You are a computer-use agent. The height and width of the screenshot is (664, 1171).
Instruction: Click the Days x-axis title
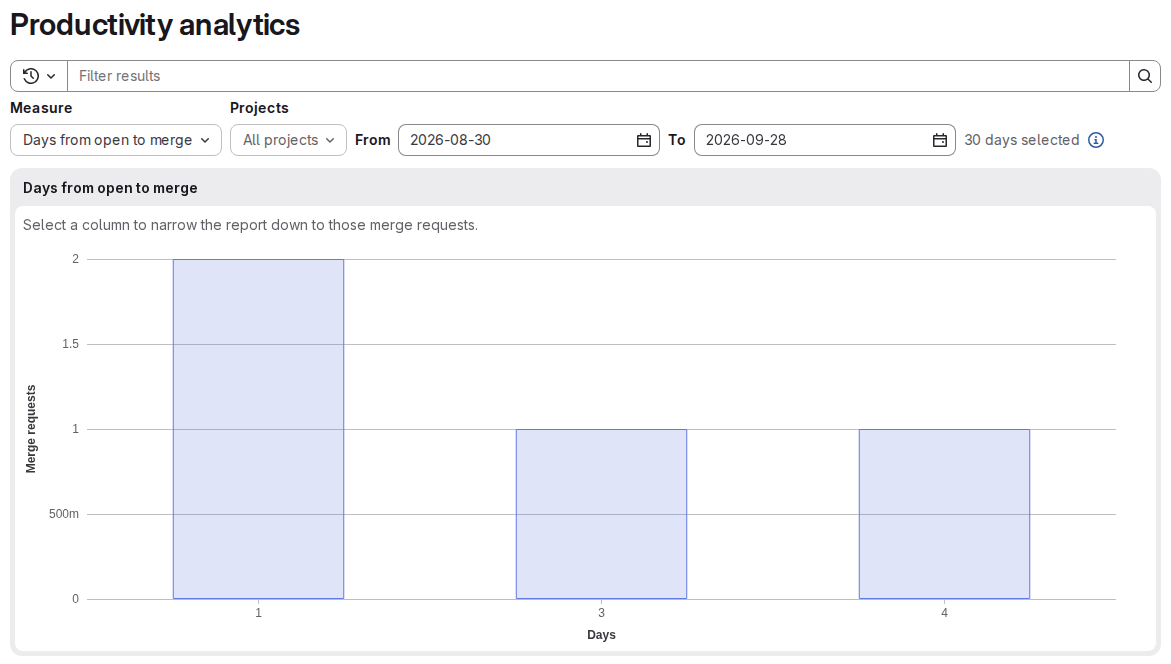[601, 635]
